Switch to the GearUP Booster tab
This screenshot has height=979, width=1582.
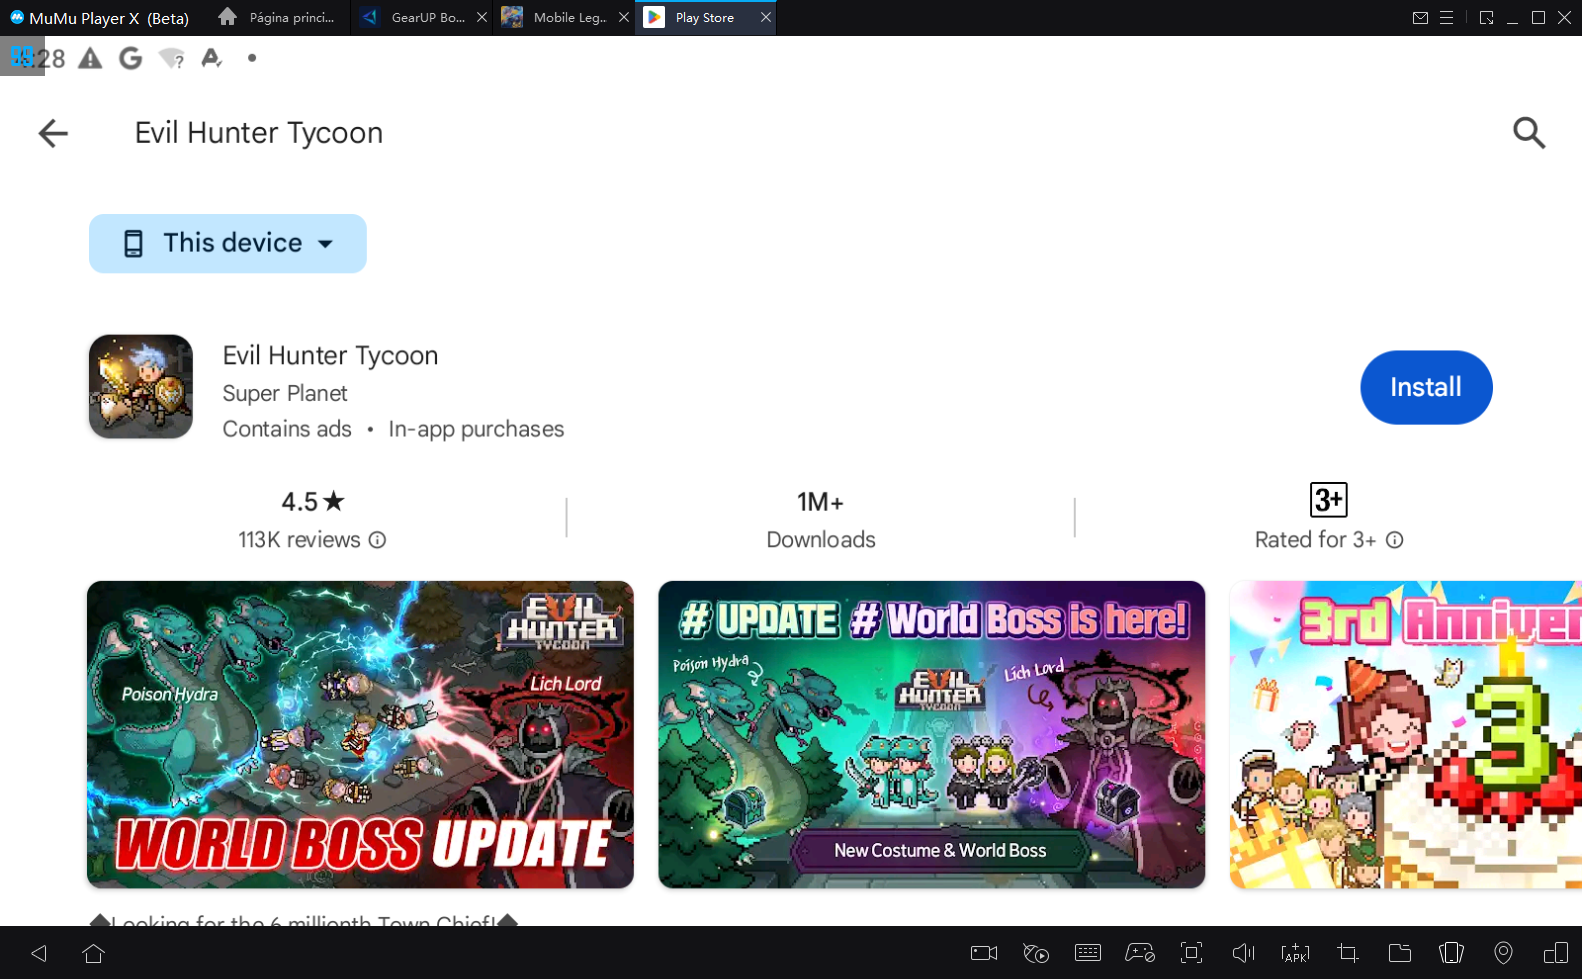(x=418, y=18)
